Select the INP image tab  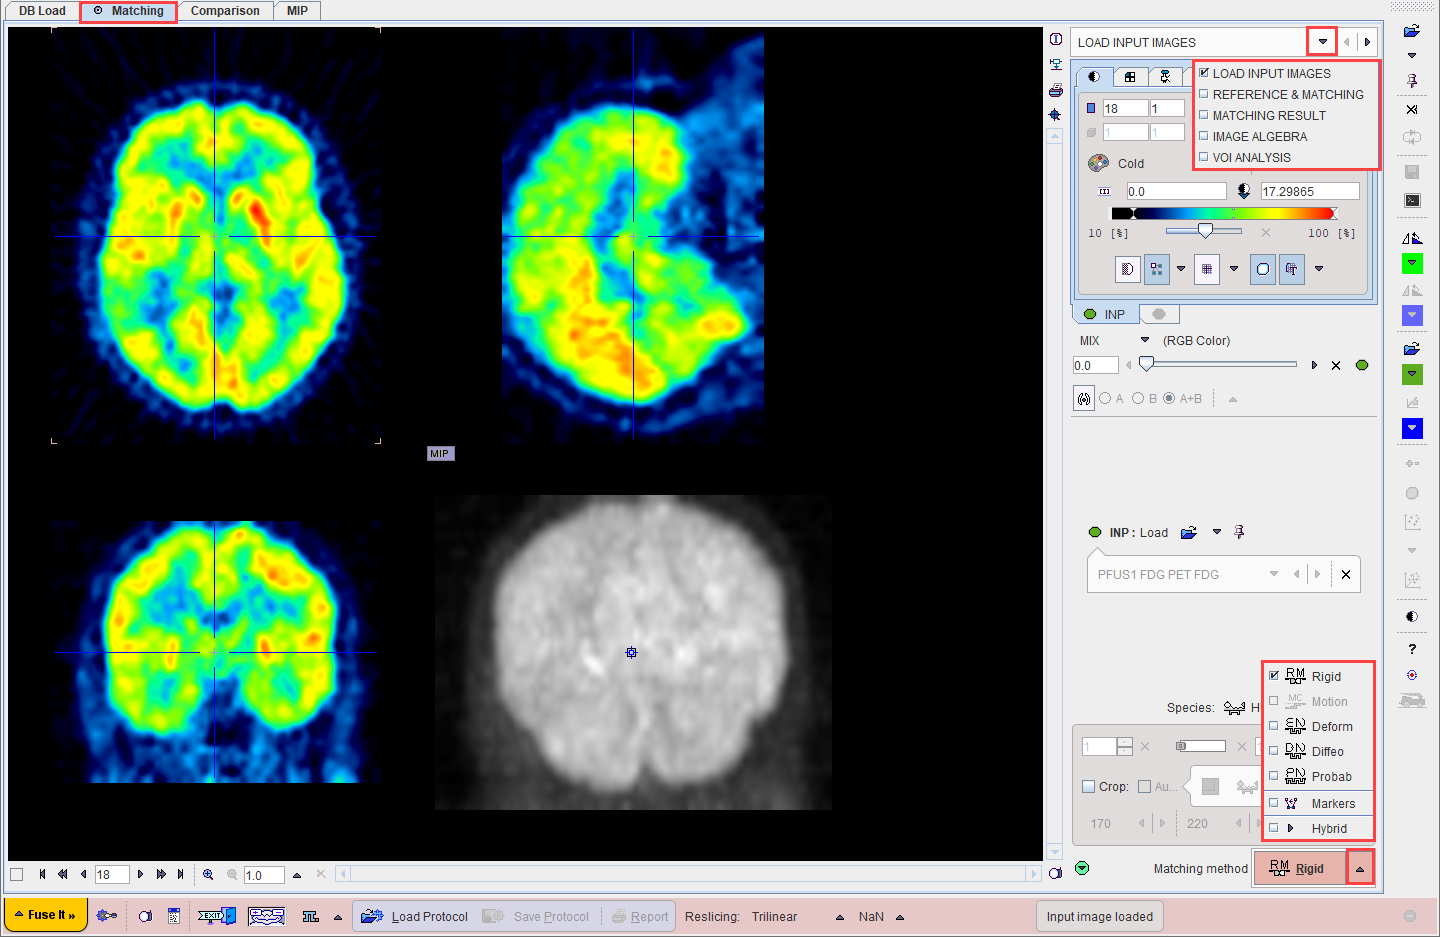[1106, 314]
